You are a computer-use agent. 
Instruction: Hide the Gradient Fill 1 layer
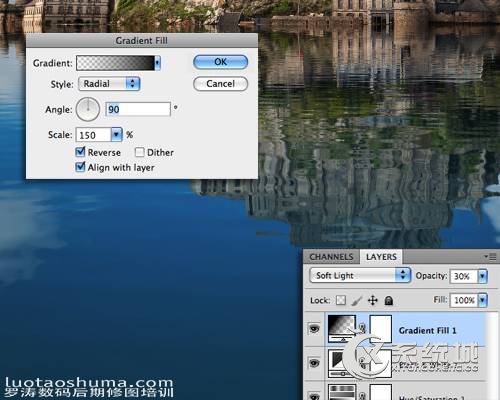pyautogui.click(x=314, y=329)
